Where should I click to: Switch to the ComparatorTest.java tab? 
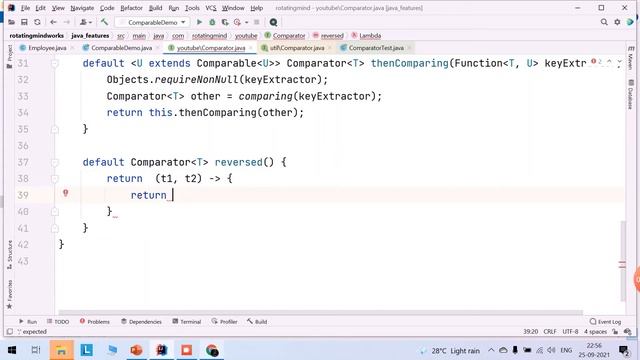coord(376,48)
